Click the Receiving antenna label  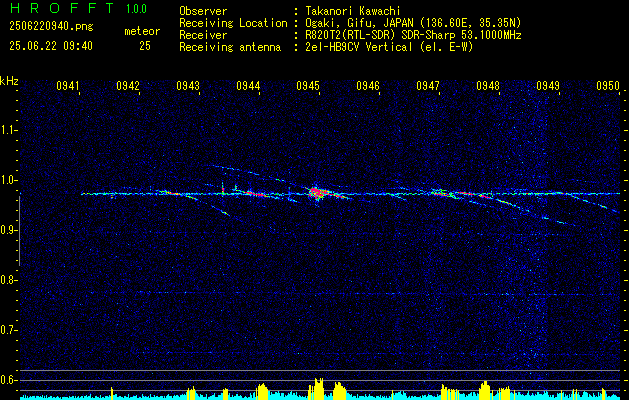(230, 47)
